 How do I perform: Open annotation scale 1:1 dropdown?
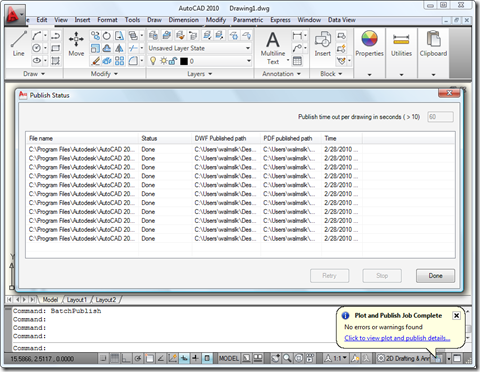(337, 358)
